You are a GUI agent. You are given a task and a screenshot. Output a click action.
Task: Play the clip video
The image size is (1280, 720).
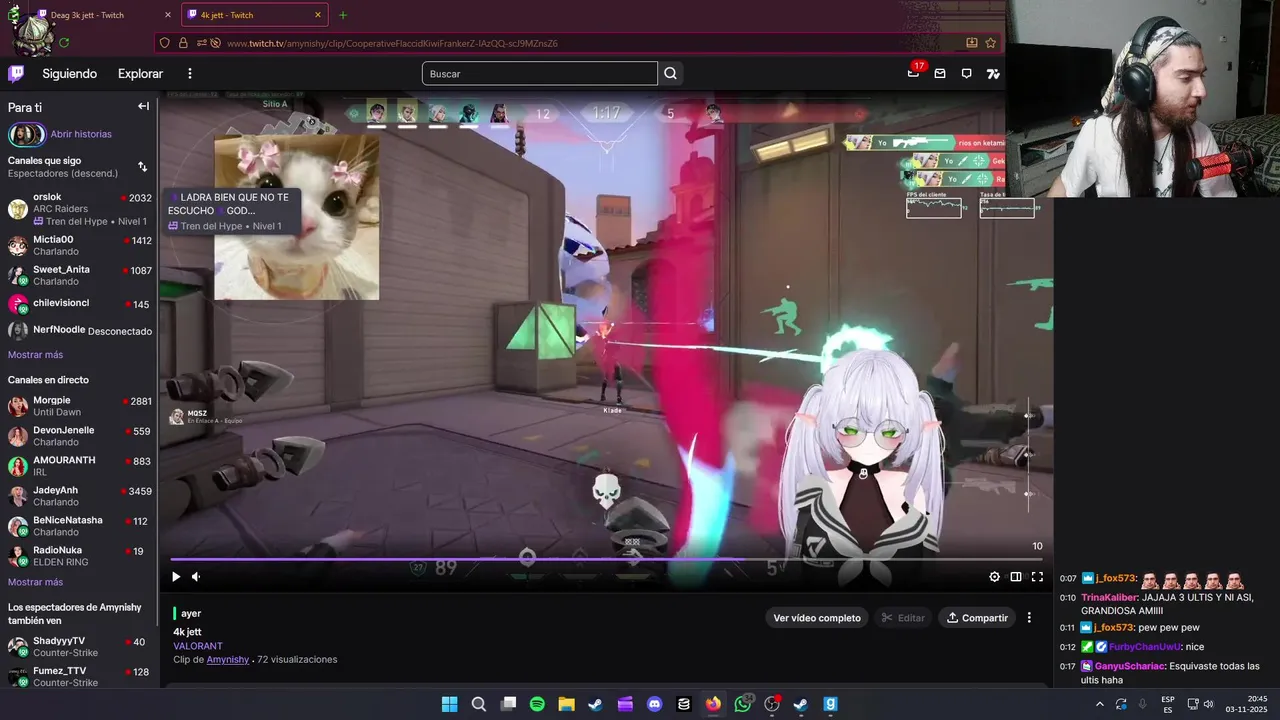tap(176, 576)
